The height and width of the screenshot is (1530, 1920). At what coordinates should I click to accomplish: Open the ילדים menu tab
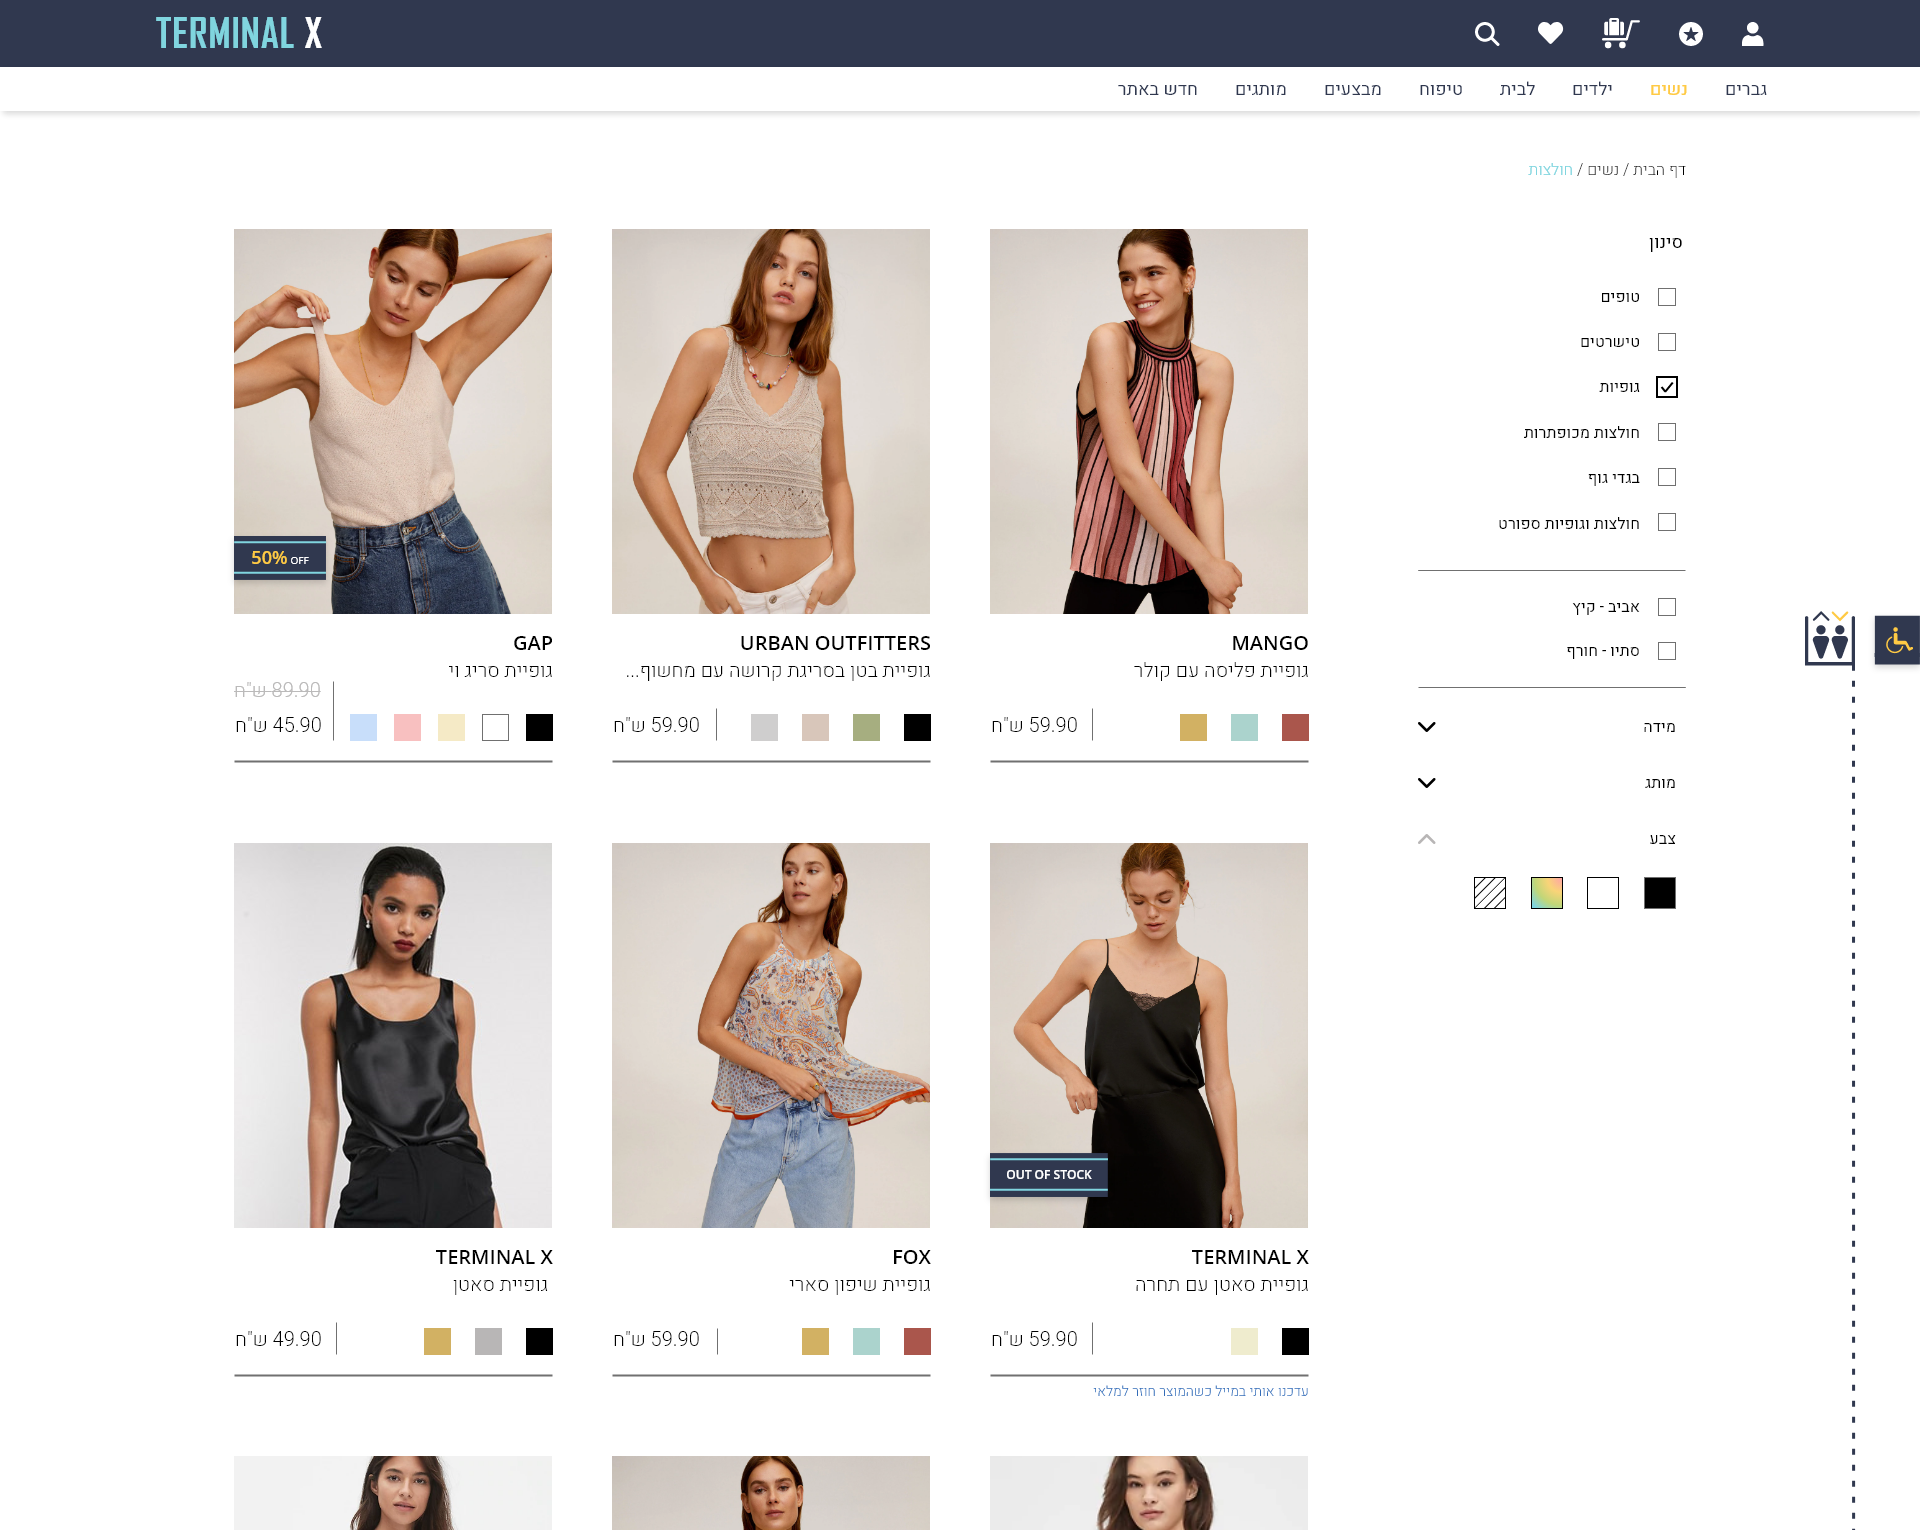[x=1592, y=89]
